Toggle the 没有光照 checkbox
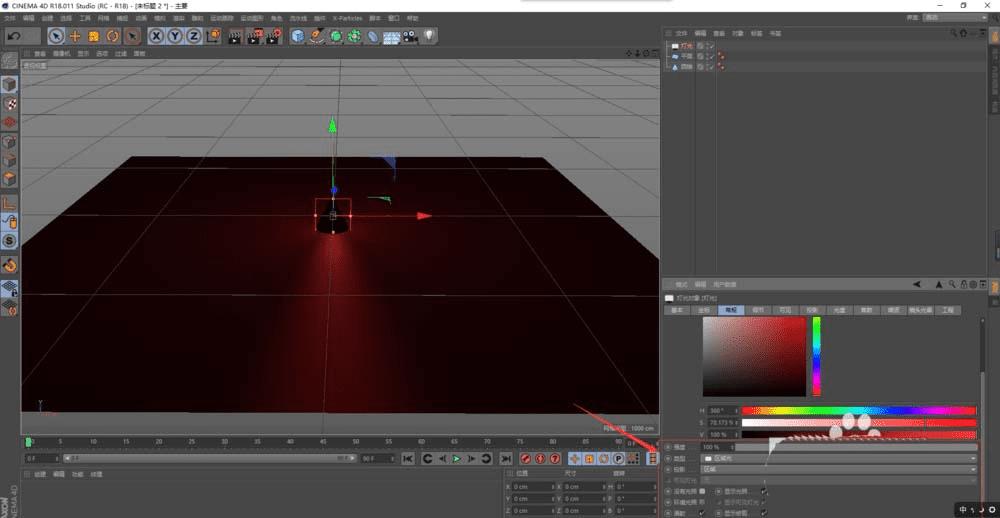This screenshot has height=518, width=1000. (703, 491)
